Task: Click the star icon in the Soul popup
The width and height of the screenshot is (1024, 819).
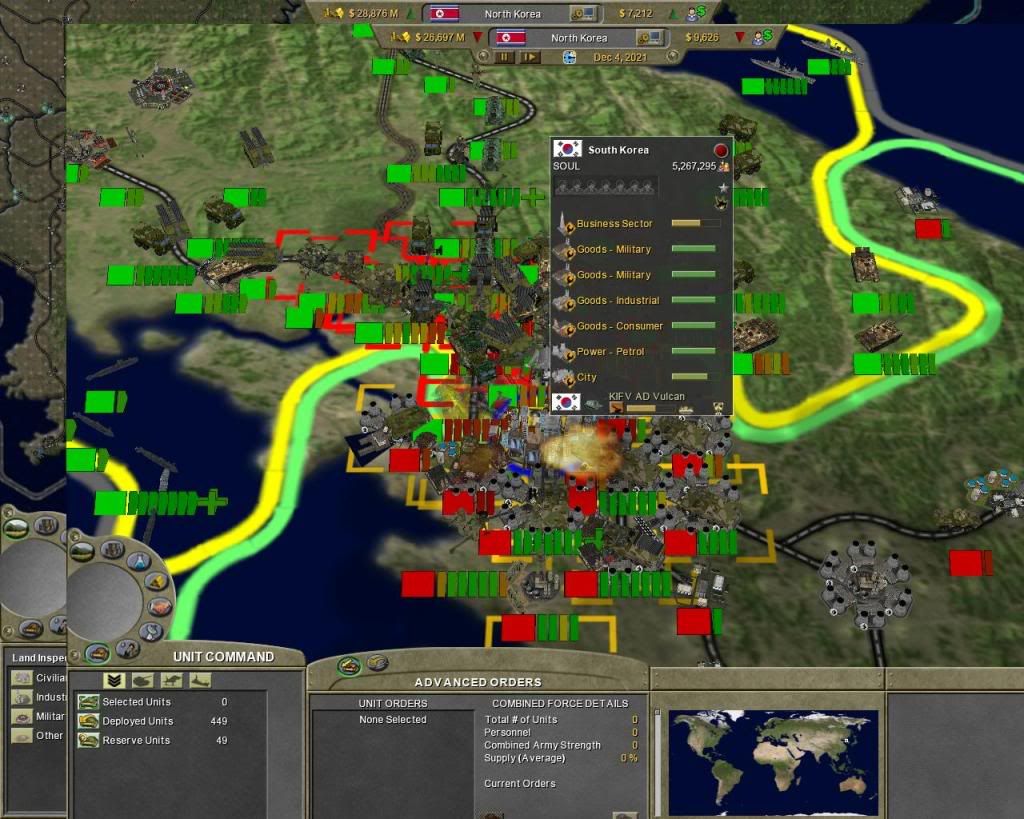Action: point(723,188)
